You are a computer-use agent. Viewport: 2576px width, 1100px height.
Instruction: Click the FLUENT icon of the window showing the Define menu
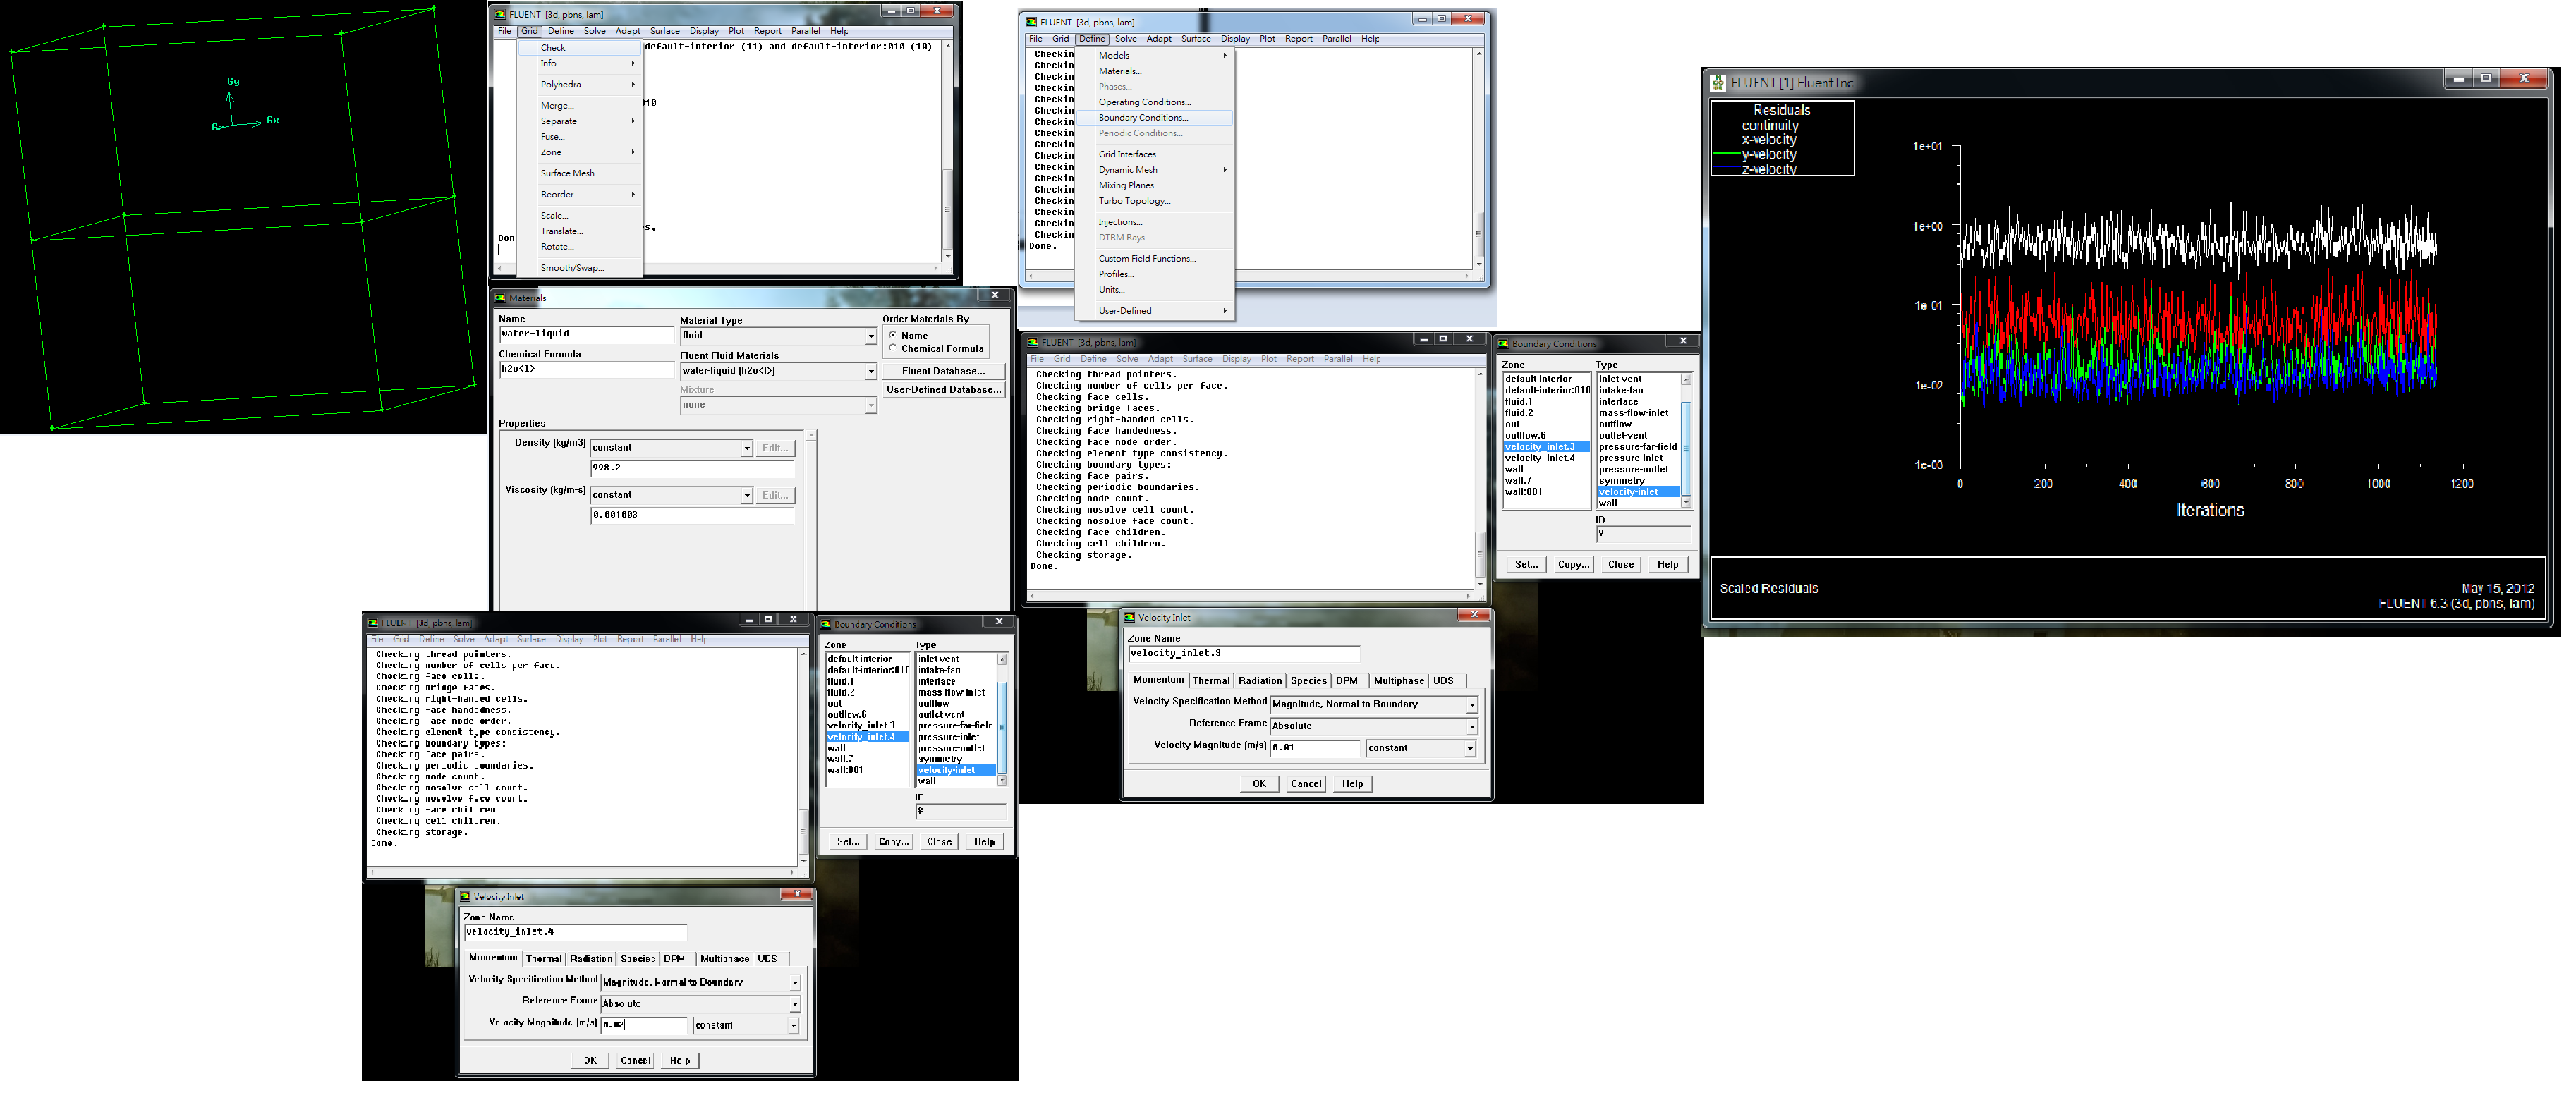click(x=1031, y=22)
